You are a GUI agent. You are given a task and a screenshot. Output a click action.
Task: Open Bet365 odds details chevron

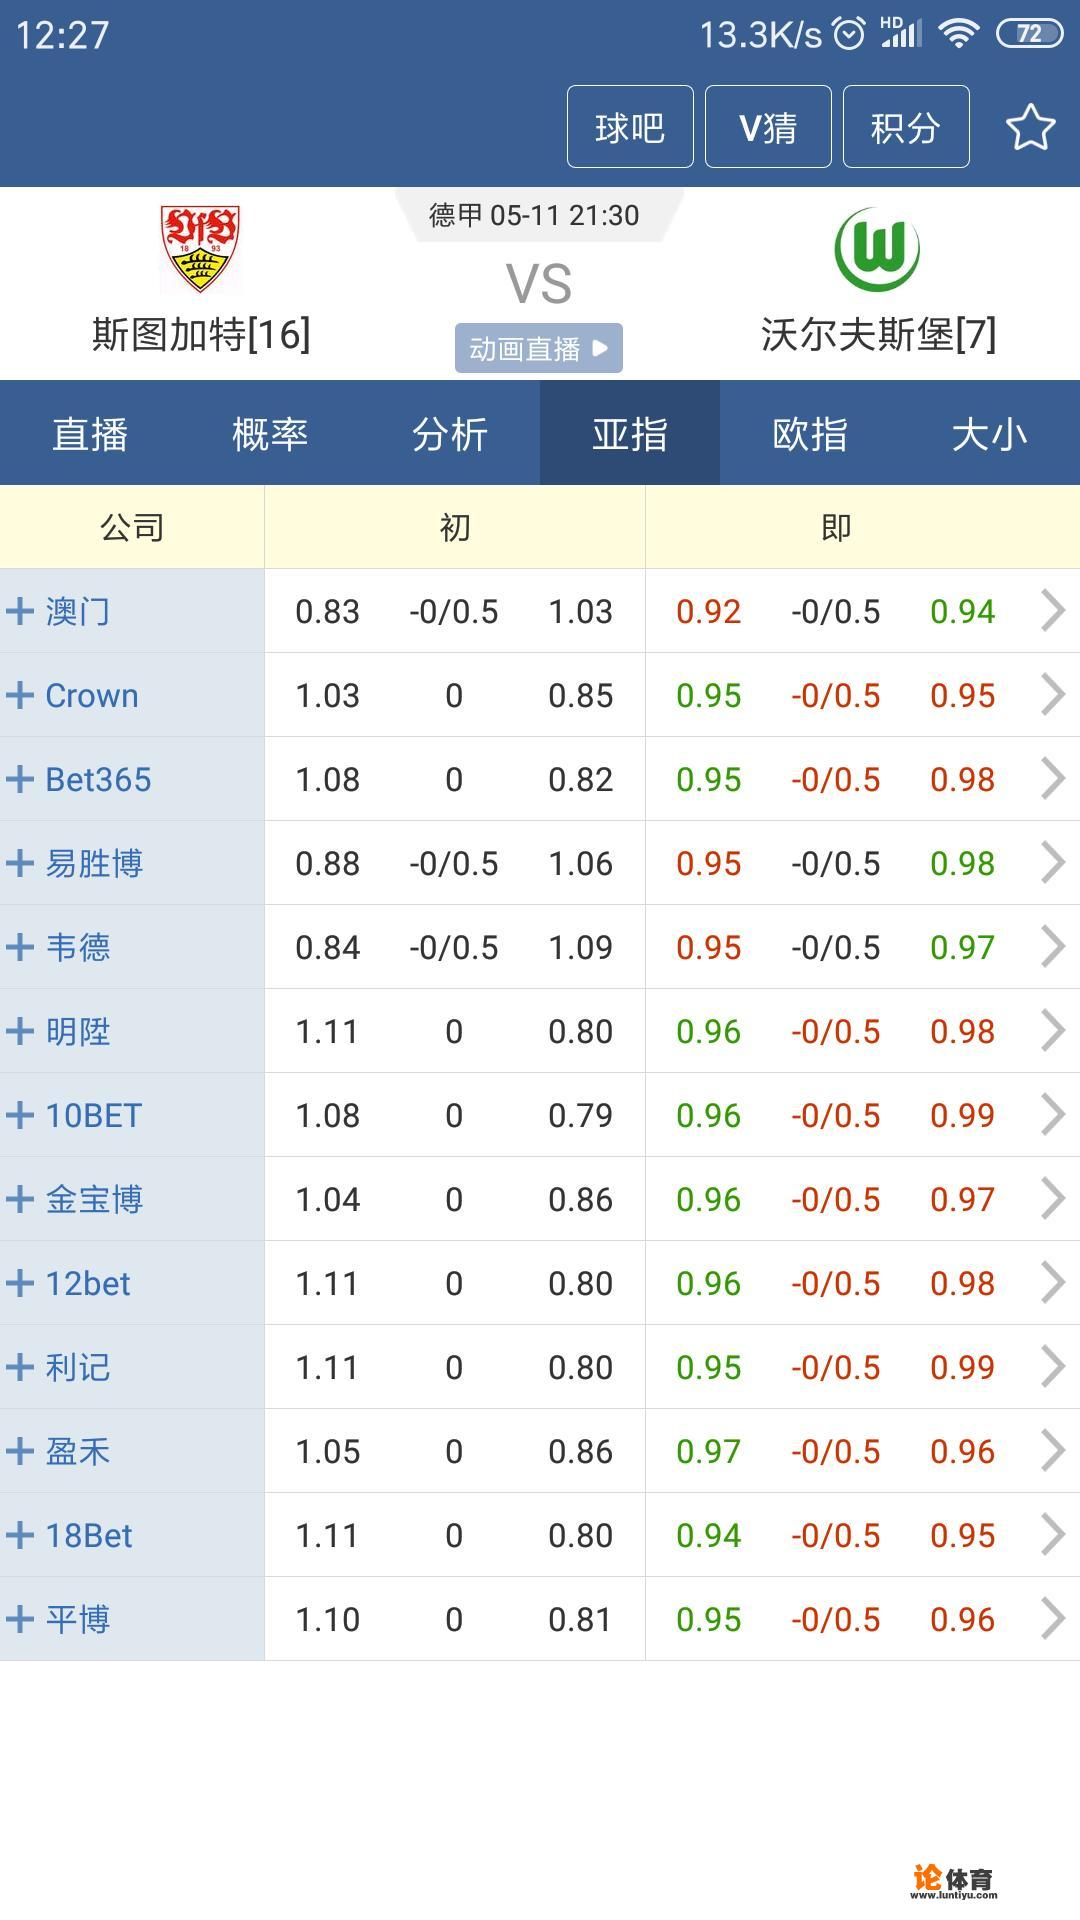pos(1053,779)
